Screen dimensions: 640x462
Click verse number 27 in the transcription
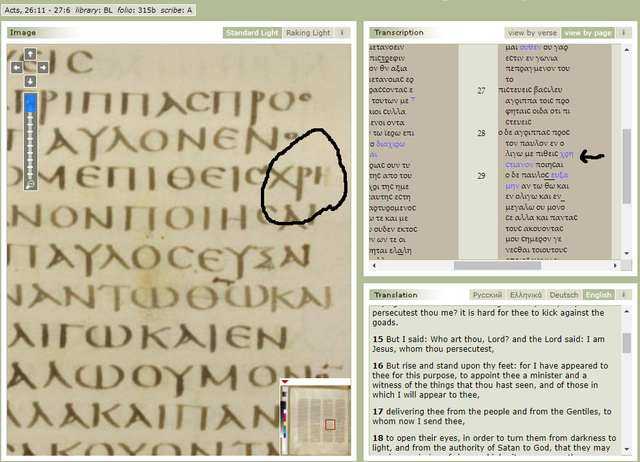[x=481, y=91]
